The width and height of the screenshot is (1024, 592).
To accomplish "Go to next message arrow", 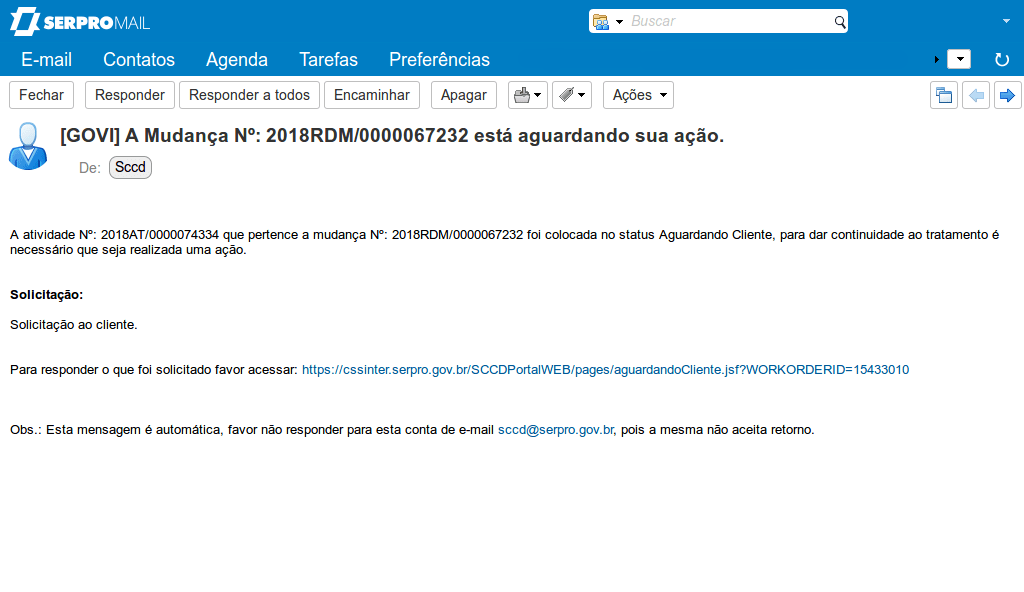I will point(1008,95).
